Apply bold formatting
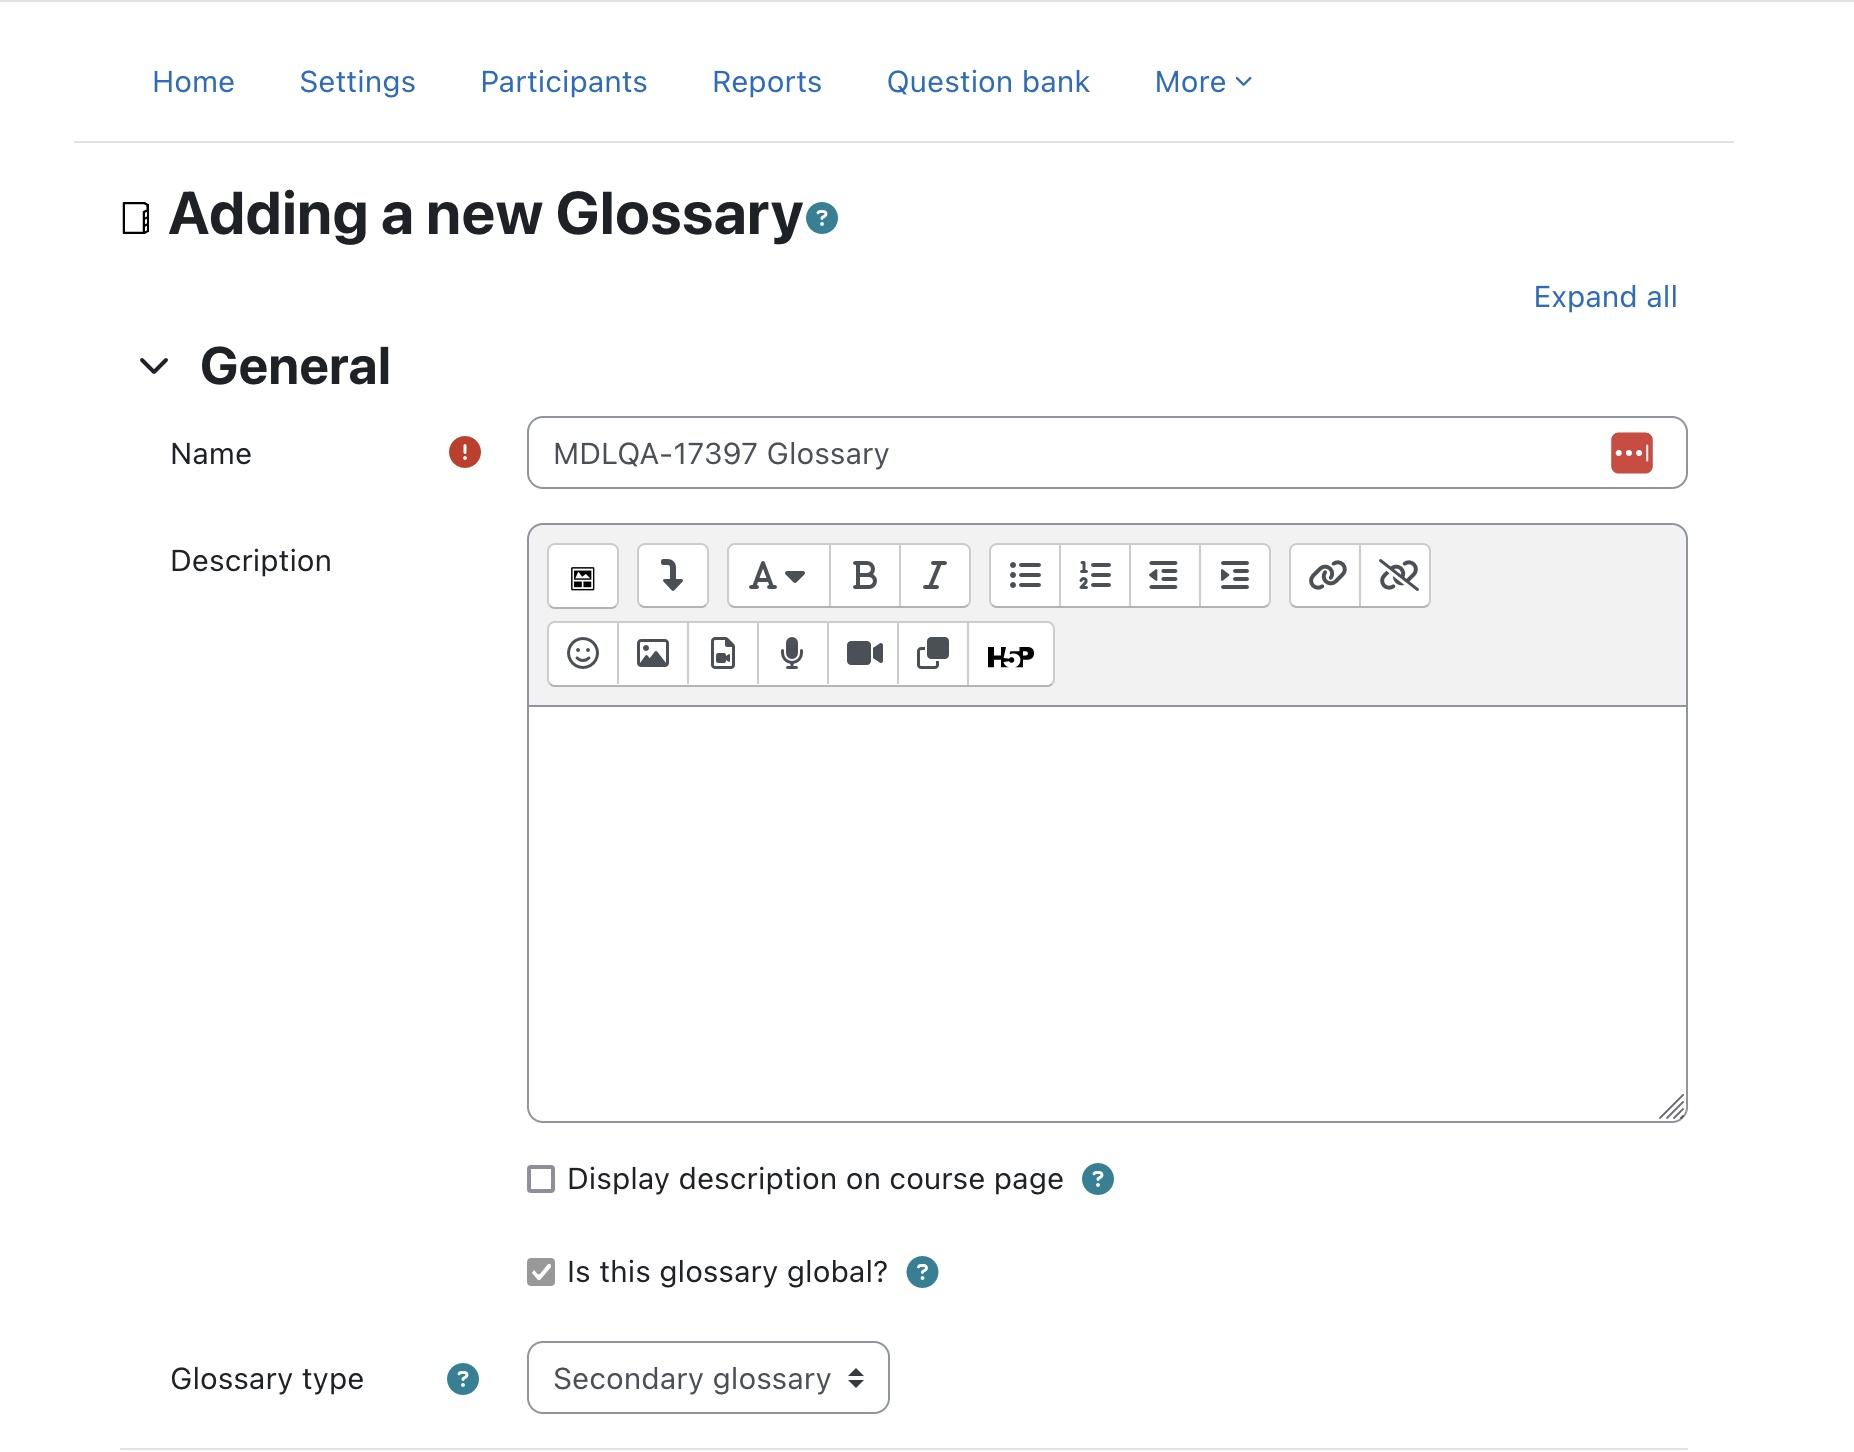The width and height of the screenshot is (1854, 1452). click(x=865, y=576)
